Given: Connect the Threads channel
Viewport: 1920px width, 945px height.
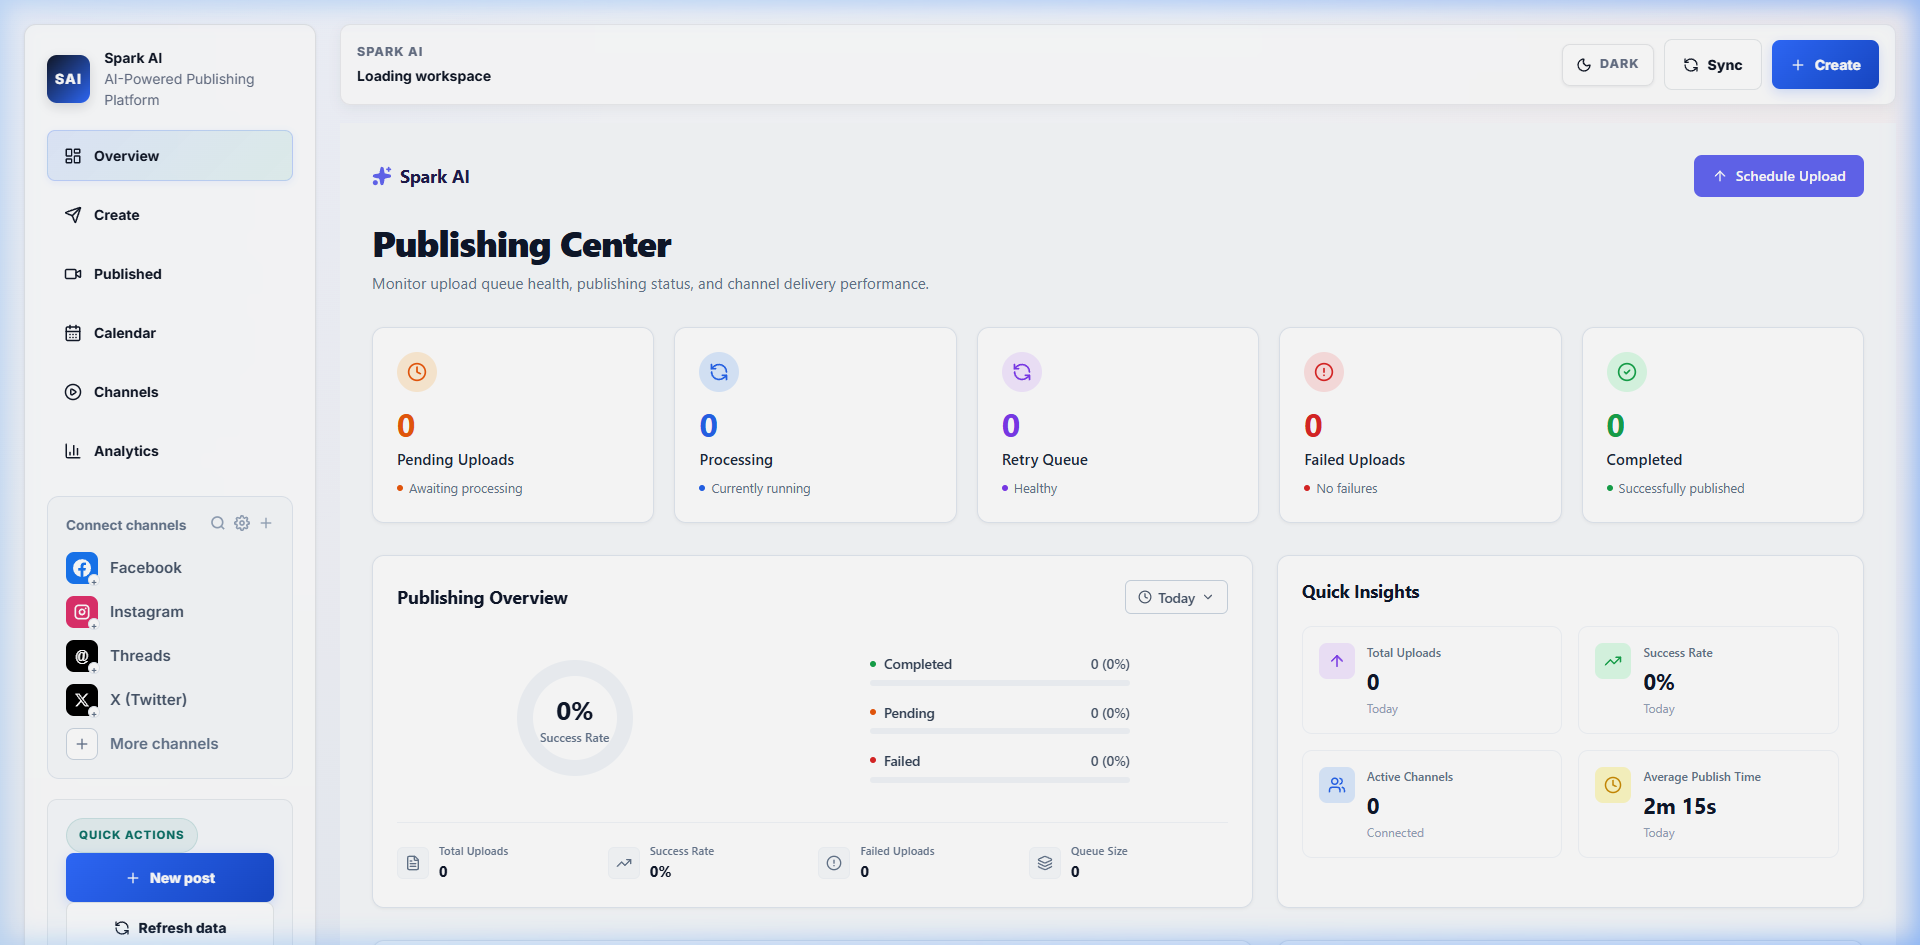Looking at the screenshot, I should pos(170,656).
